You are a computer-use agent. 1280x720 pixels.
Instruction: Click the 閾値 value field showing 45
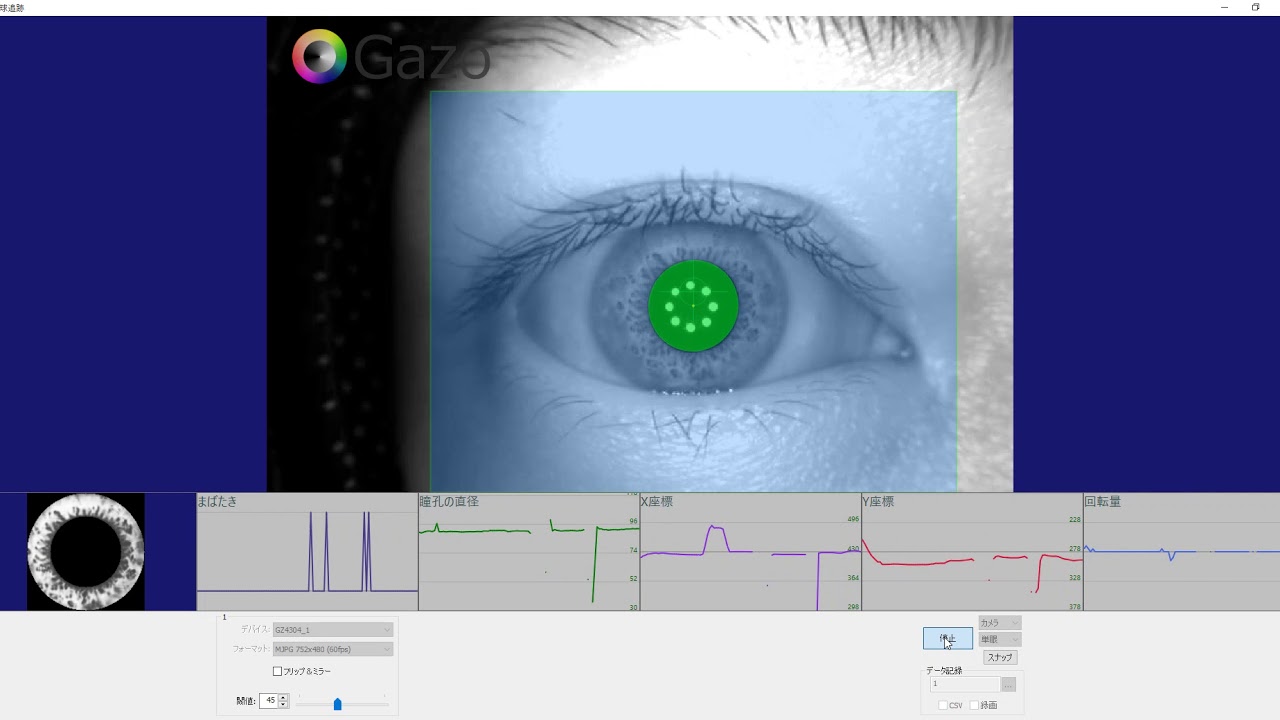tap(268, 701)
